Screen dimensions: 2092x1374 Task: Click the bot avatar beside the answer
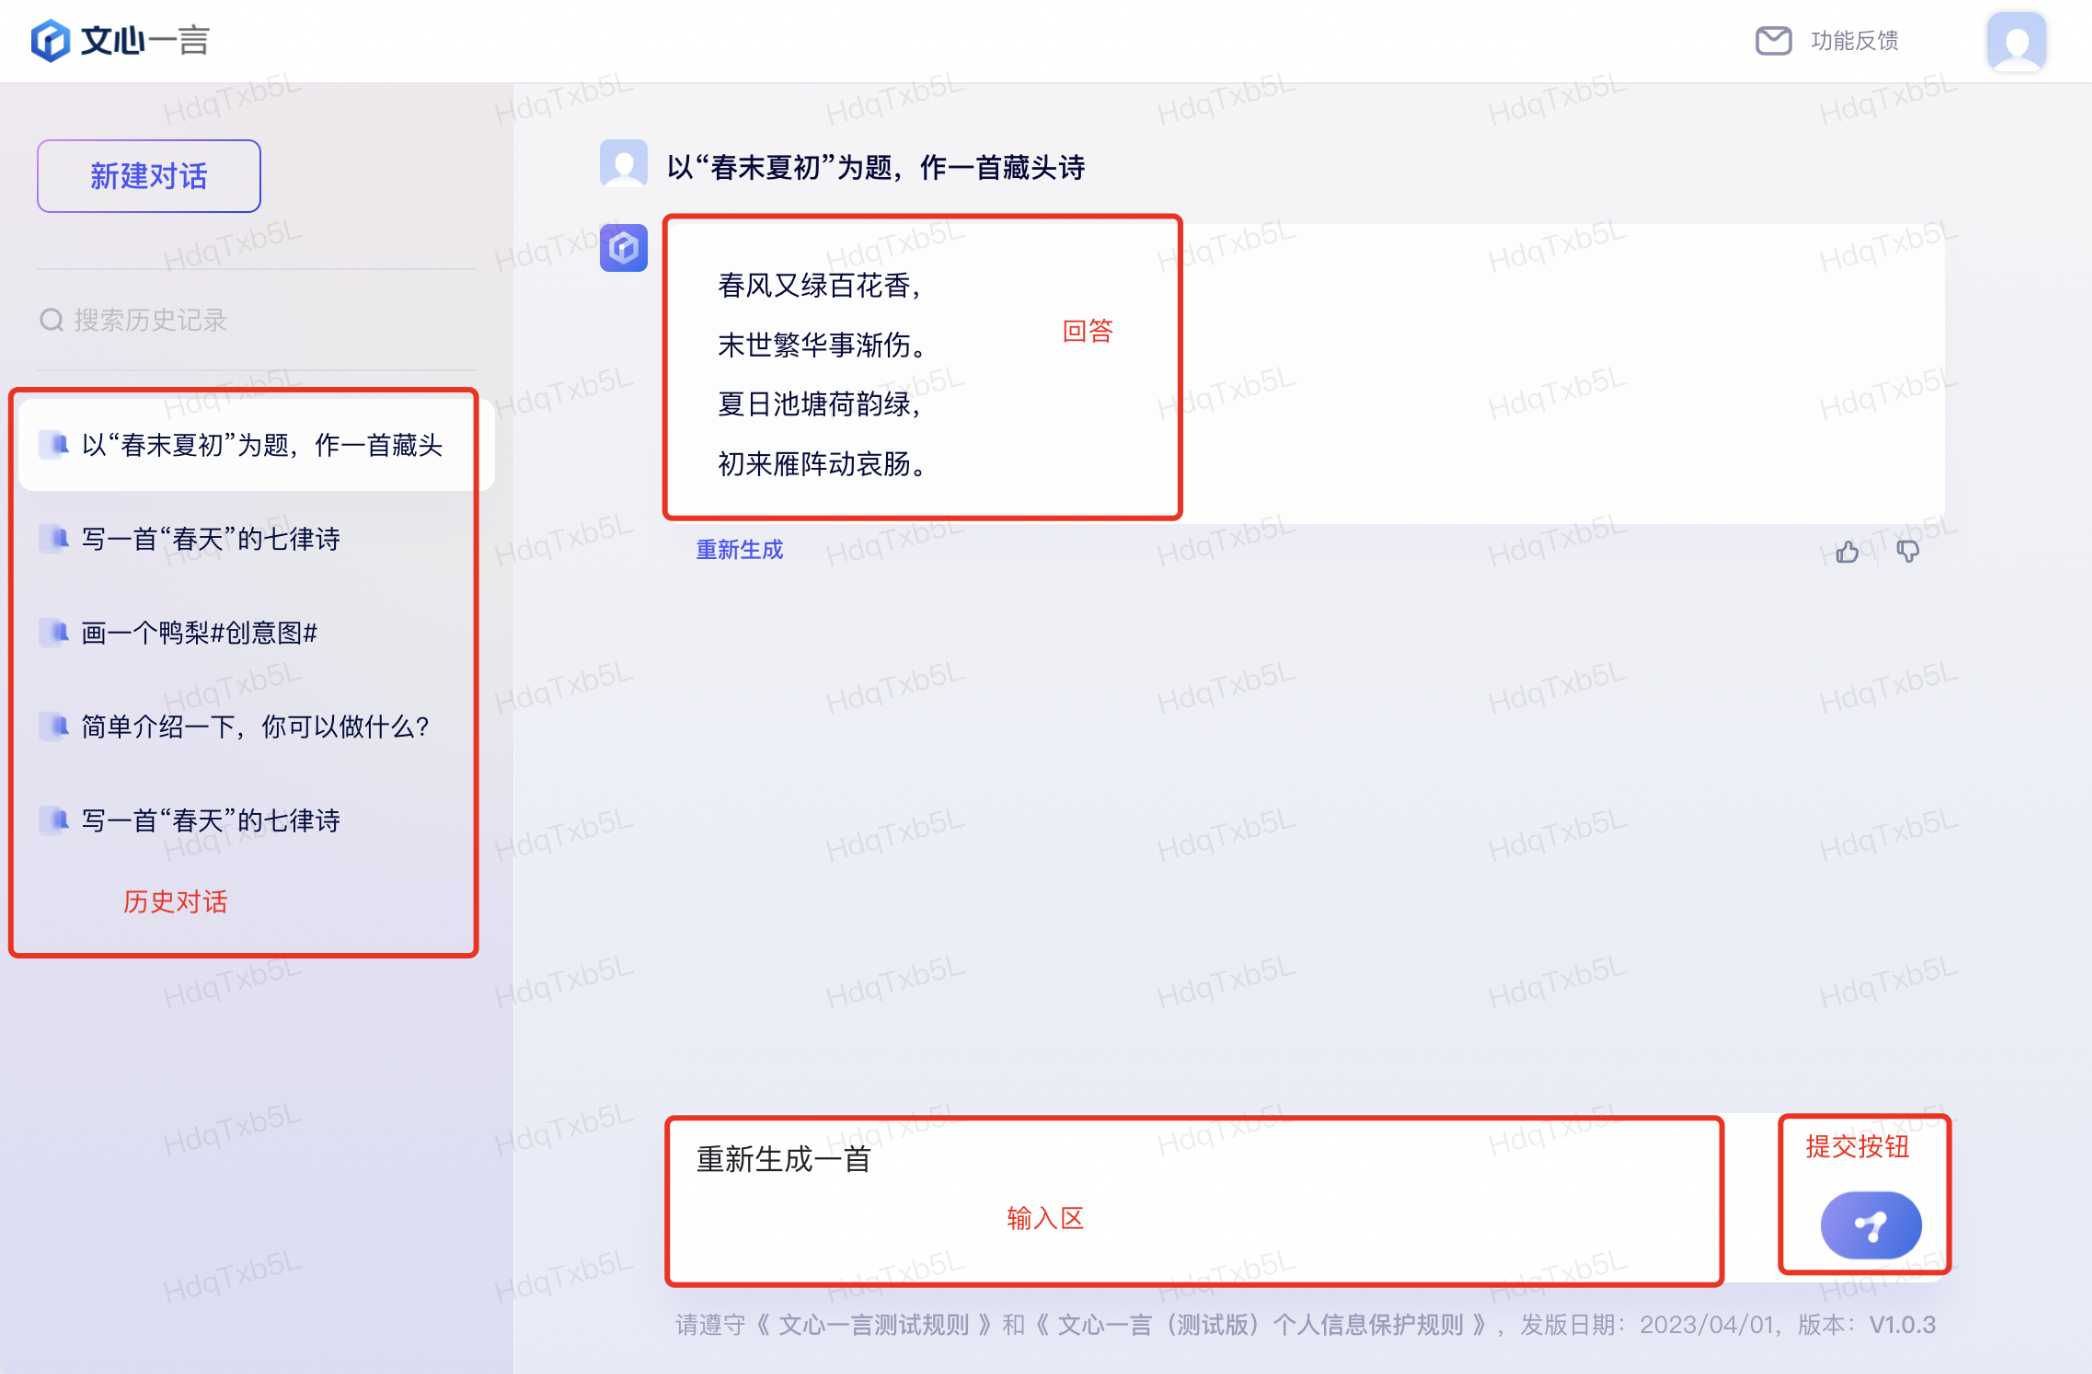coord(623,248)
